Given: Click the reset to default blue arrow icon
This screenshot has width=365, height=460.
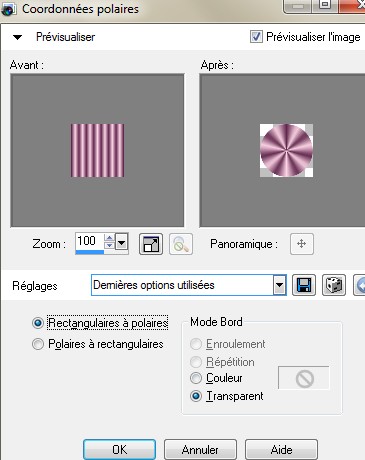Looking at the screenshot, I should 360,285.
